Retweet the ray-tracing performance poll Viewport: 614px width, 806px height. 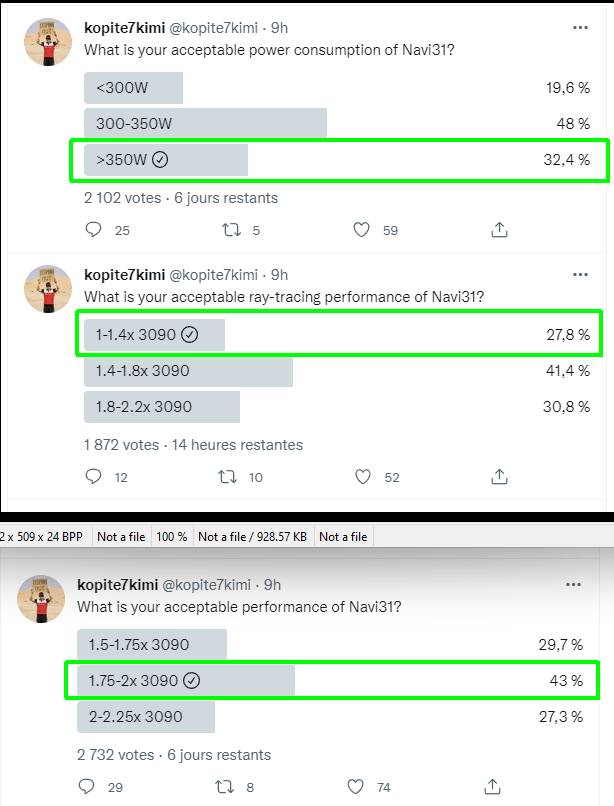coord(229,478)
